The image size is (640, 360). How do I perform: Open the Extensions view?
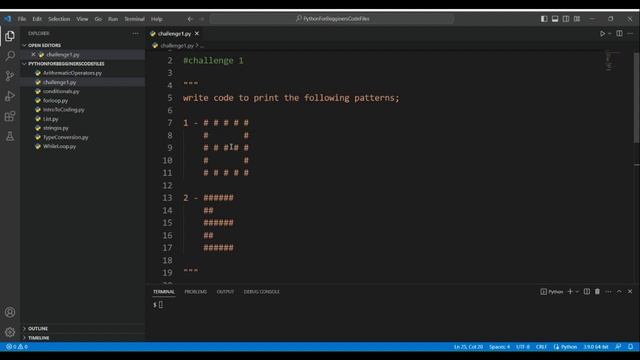[x=10, y=116]
